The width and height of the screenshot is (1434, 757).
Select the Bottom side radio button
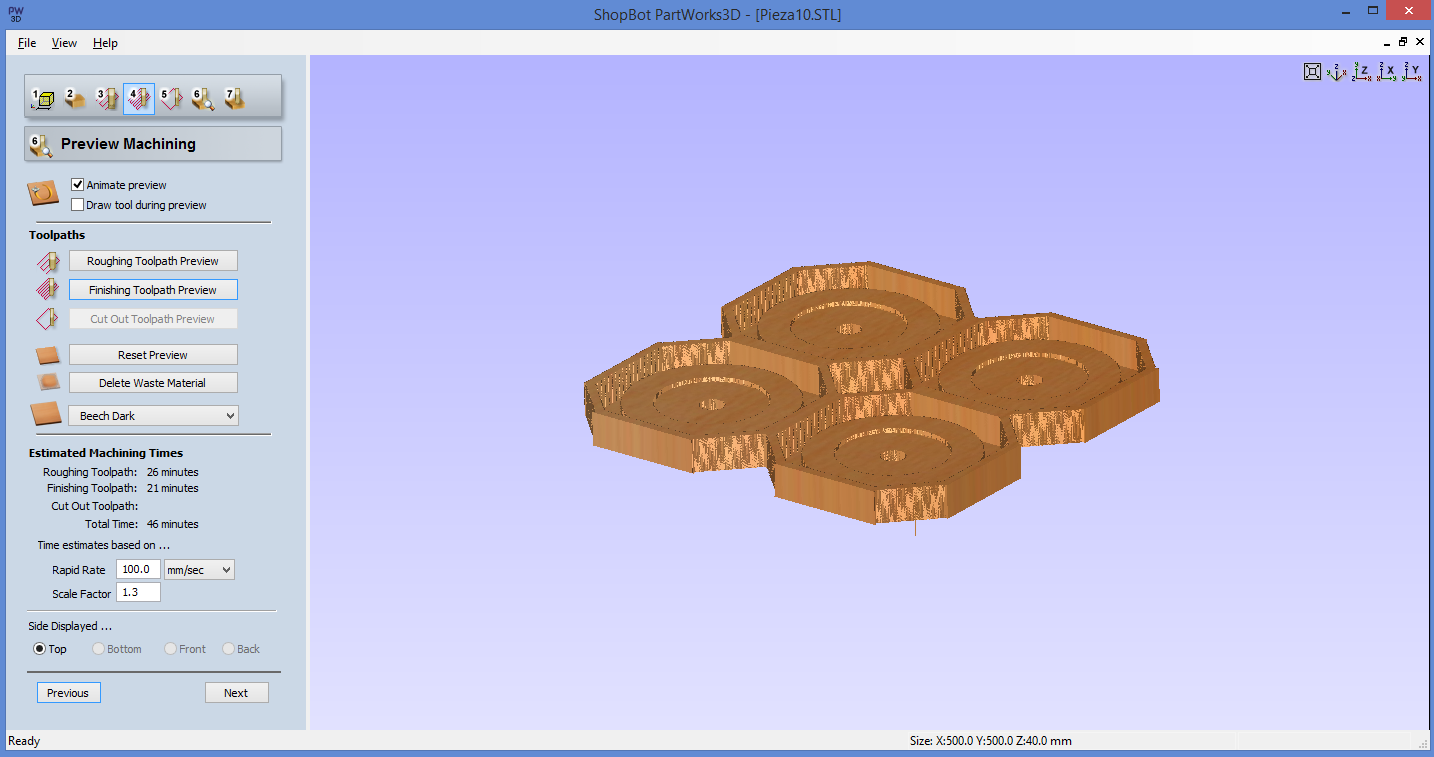click(99, 649)
